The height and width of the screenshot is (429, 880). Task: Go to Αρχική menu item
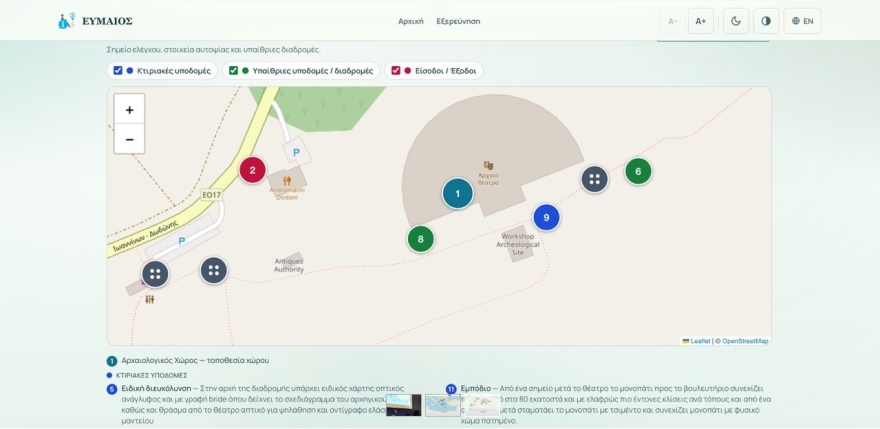point(411,21)
